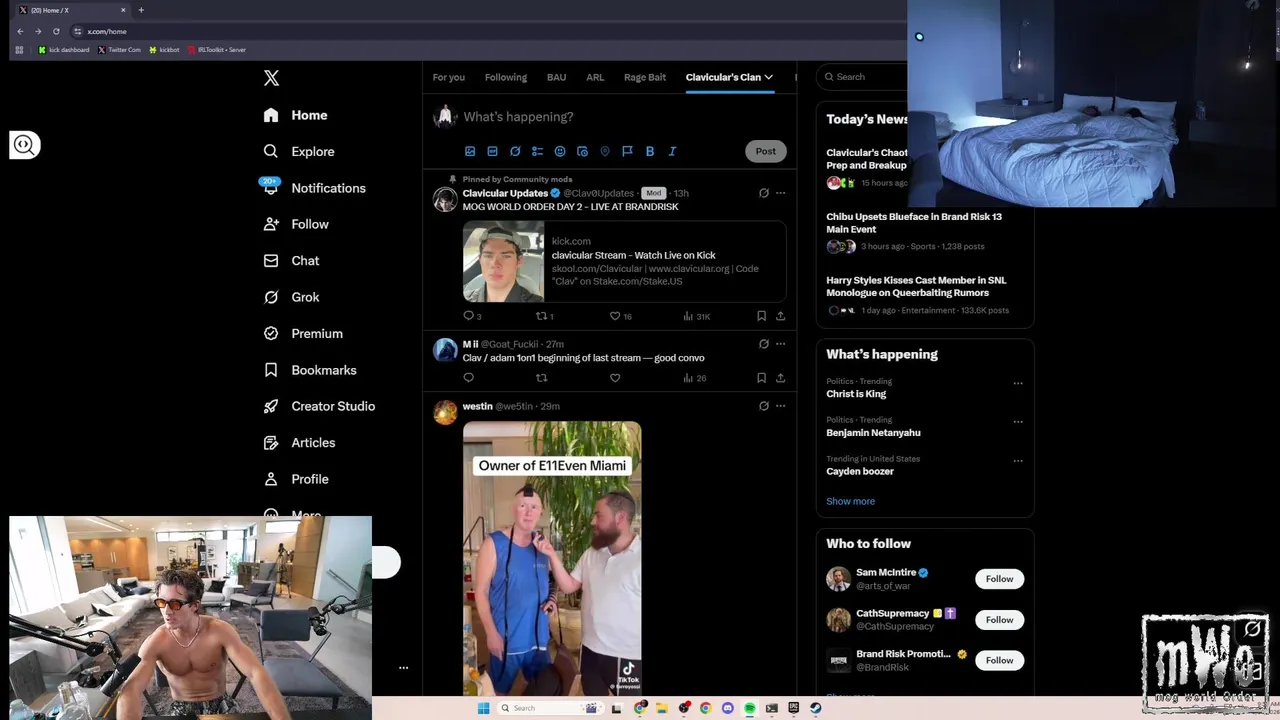The width and height of the screenshot is (1280, 720).
Task: Bookmark the Clavicular Updates post
Action: [761, 316]
